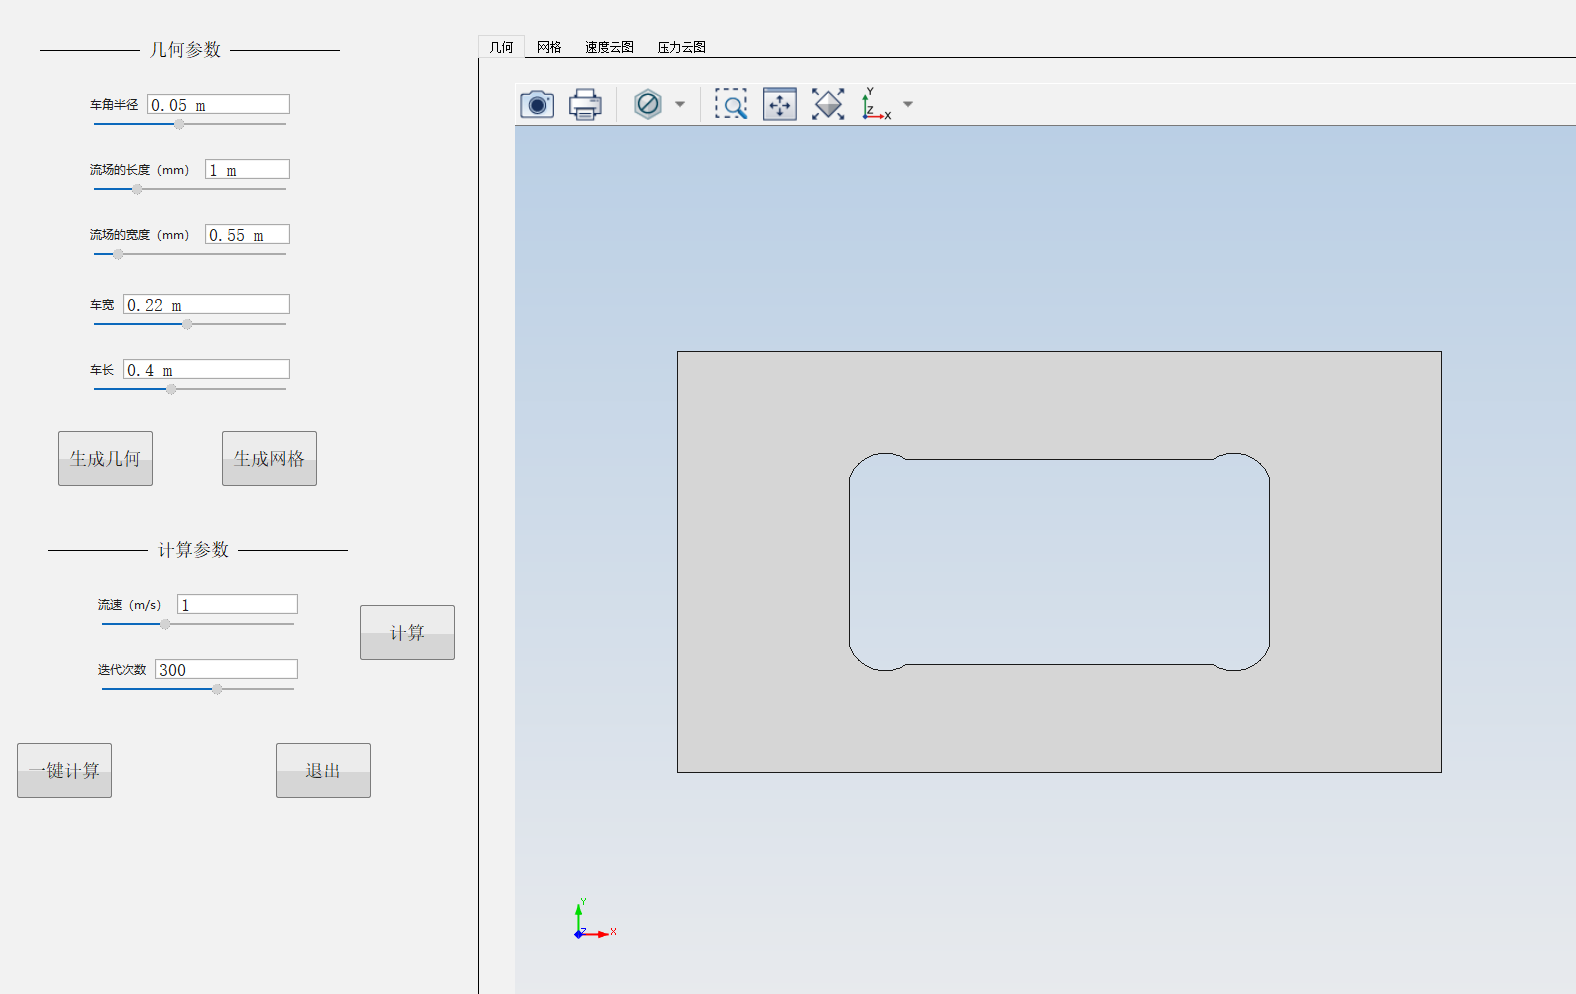Click the camera snapshot icon

click(537, 104)
